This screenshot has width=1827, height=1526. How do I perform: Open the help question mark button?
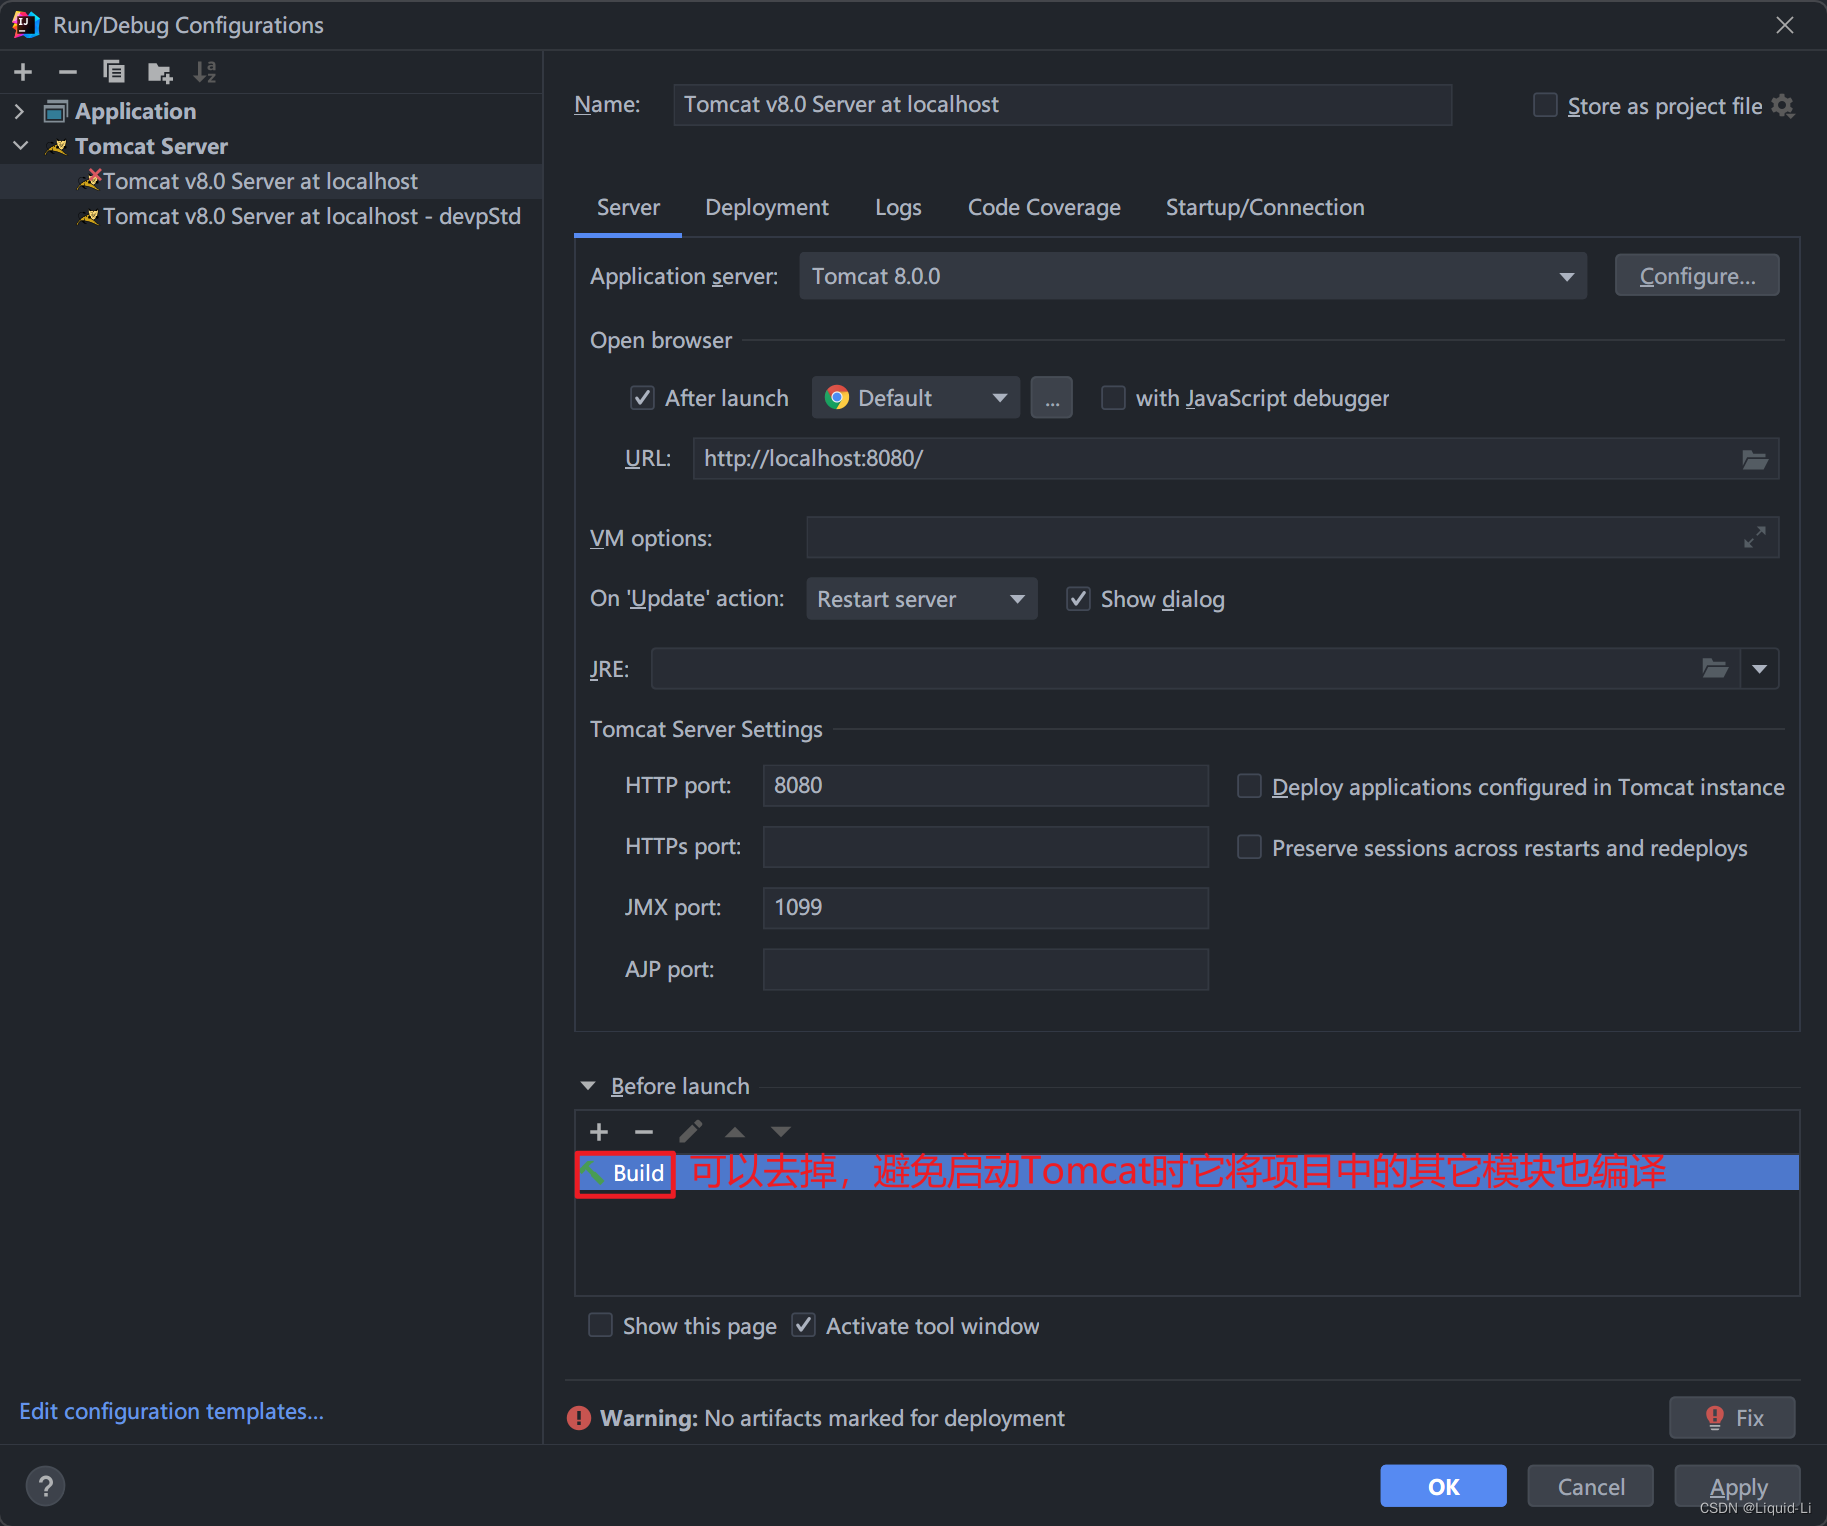(45, 1486)
